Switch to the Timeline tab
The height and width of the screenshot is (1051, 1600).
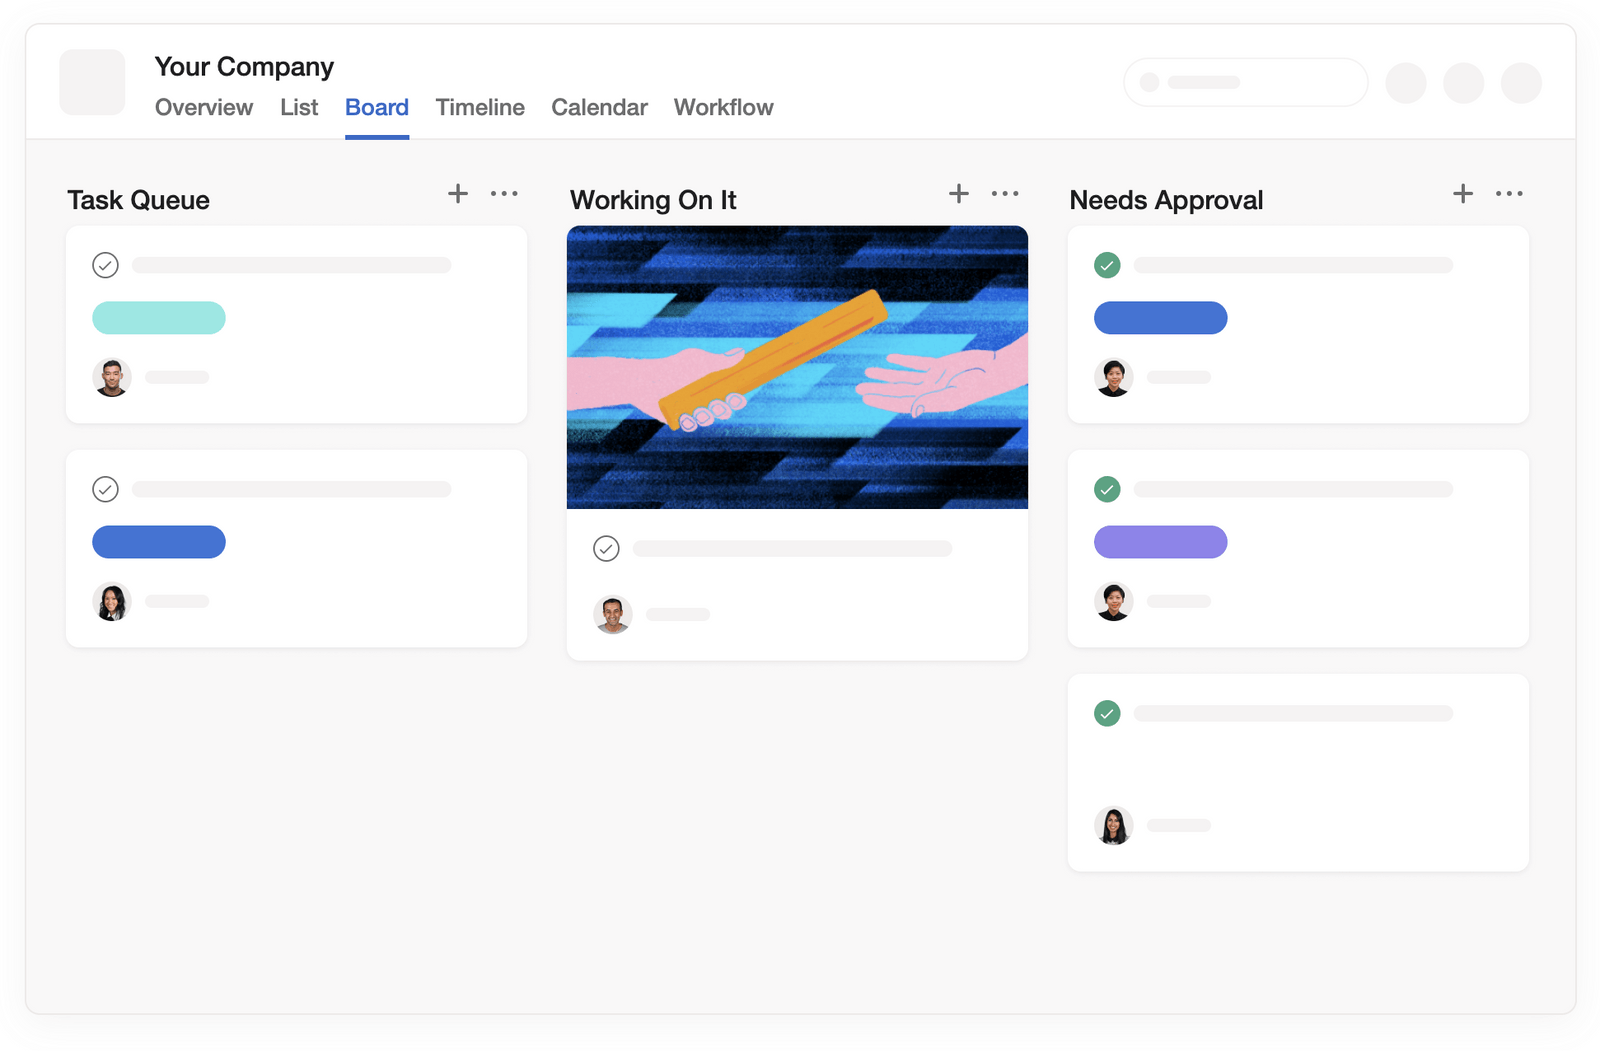[480, 107]
